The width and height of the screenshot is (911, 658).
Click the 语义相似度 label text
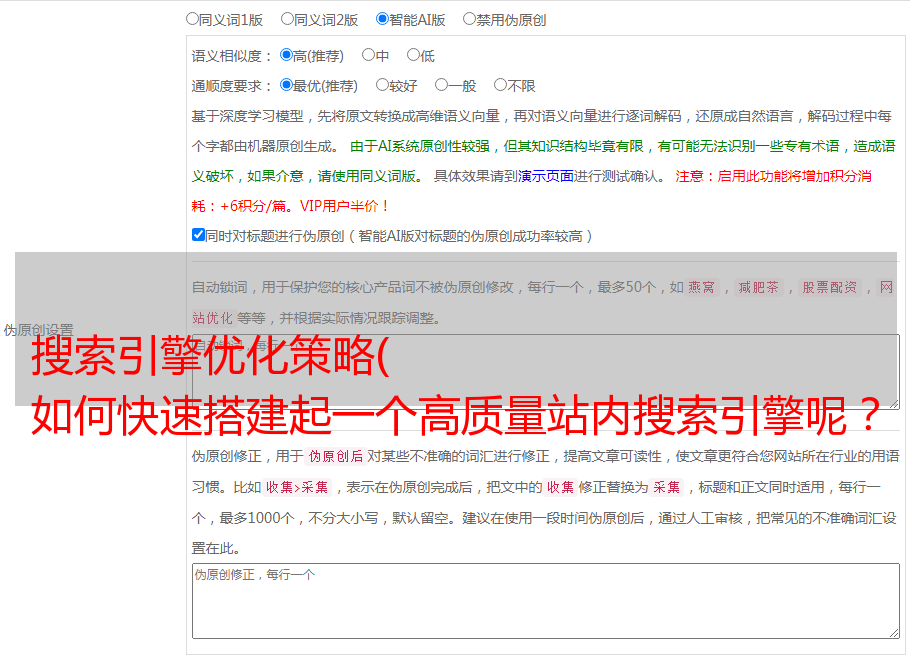click(232, 56)
